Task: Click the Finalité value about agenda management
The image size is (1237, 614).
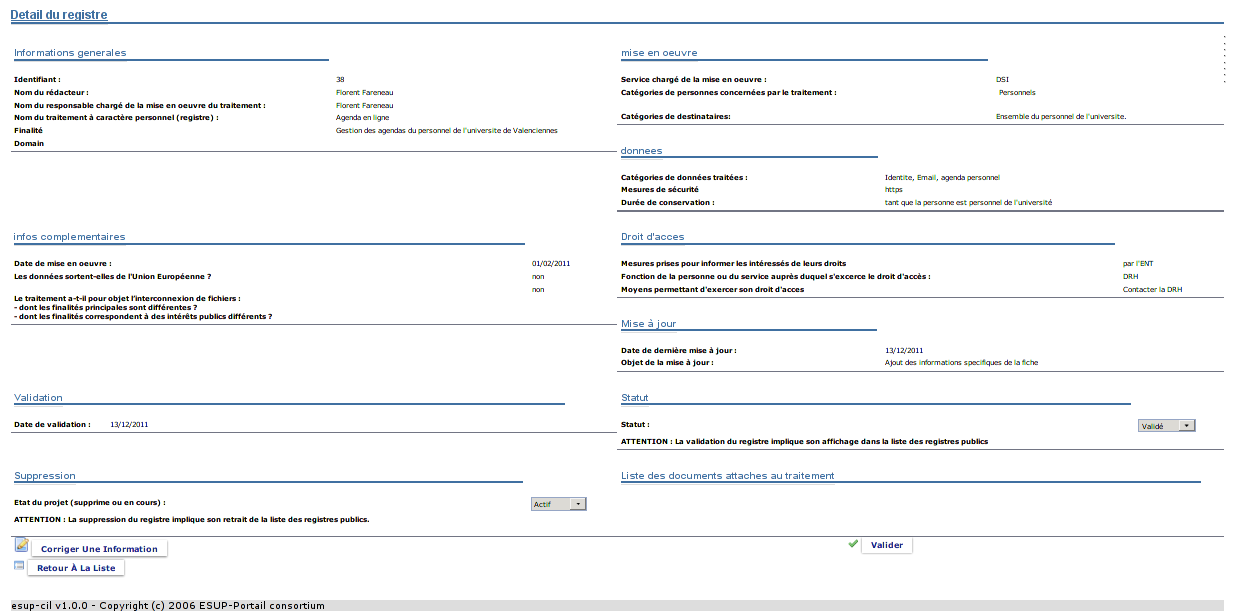Action: pos(446,130)
